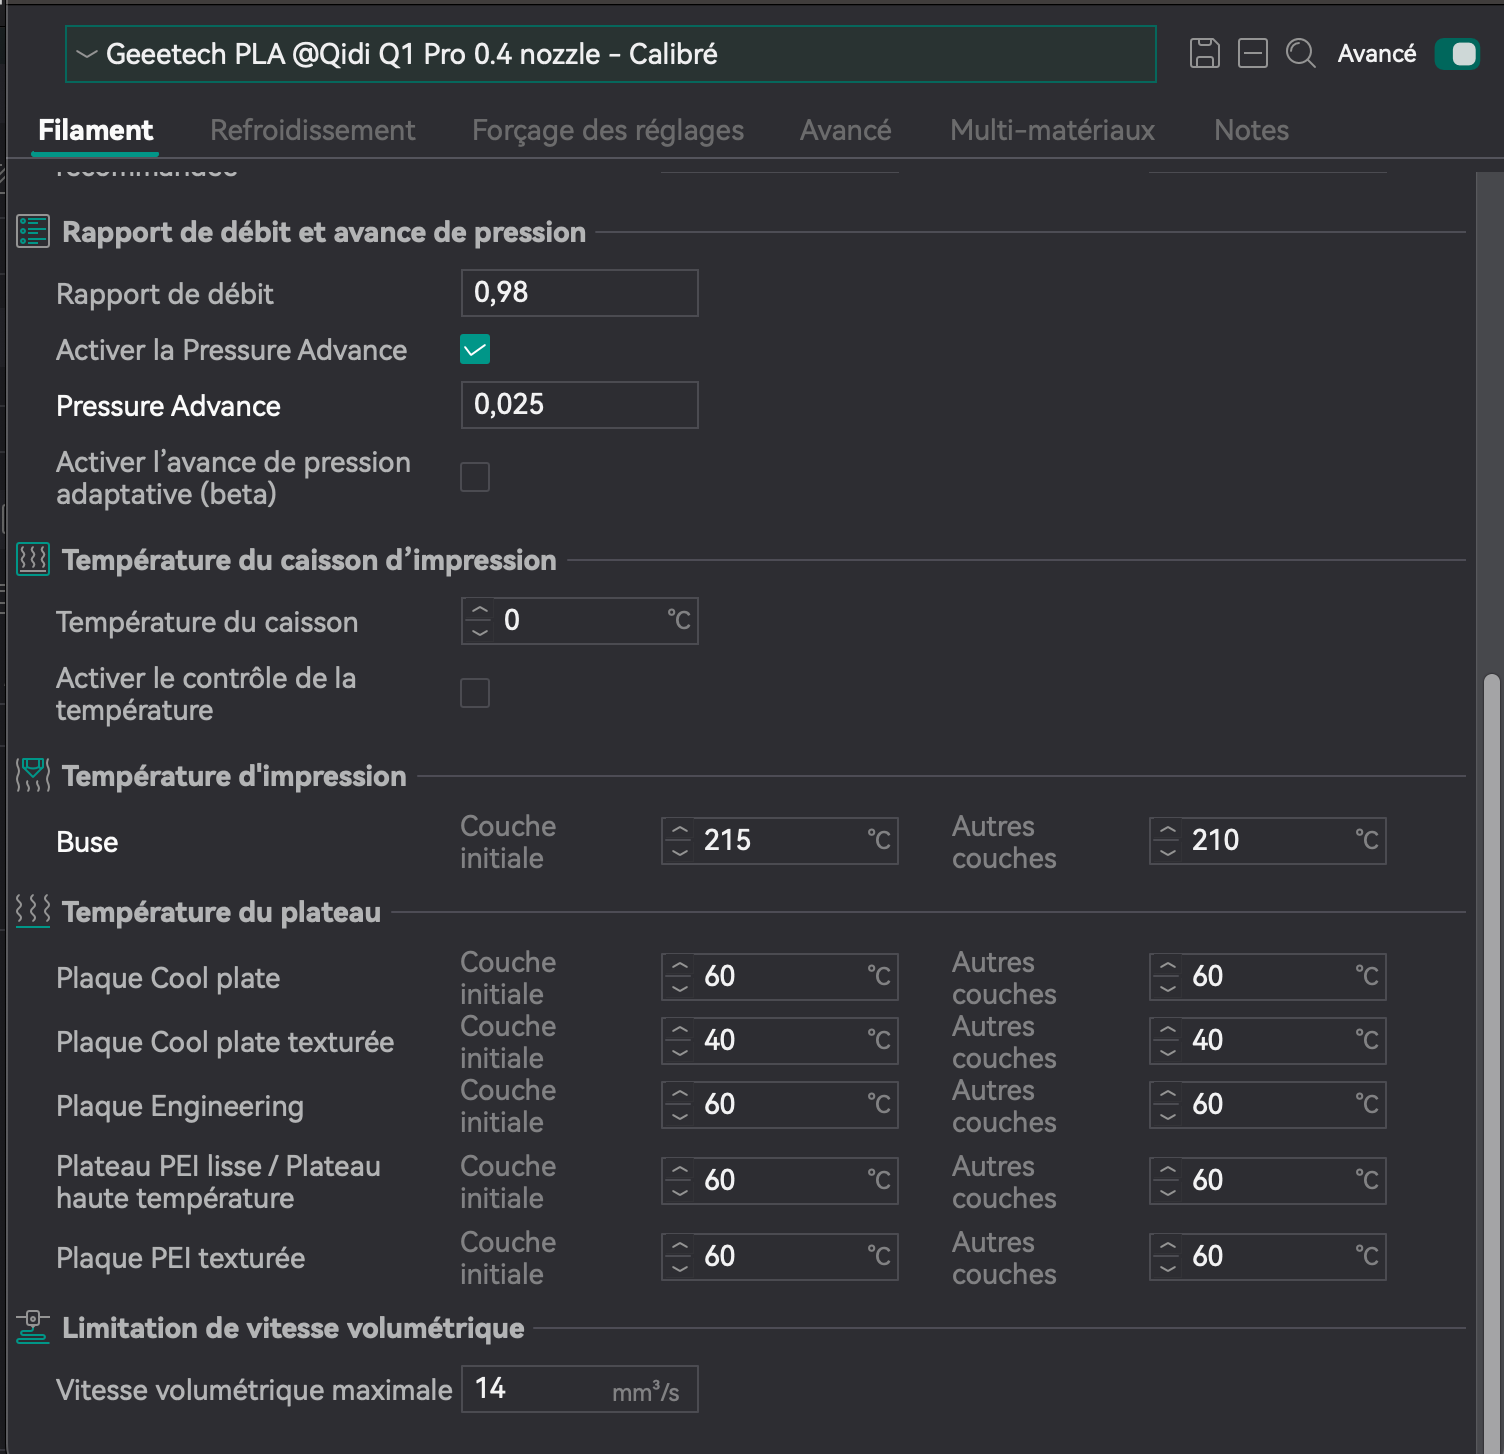Click the Température d'impression nozzle icon
This screenshot has width=1504, height=1454.
click(x=33, y=775)
